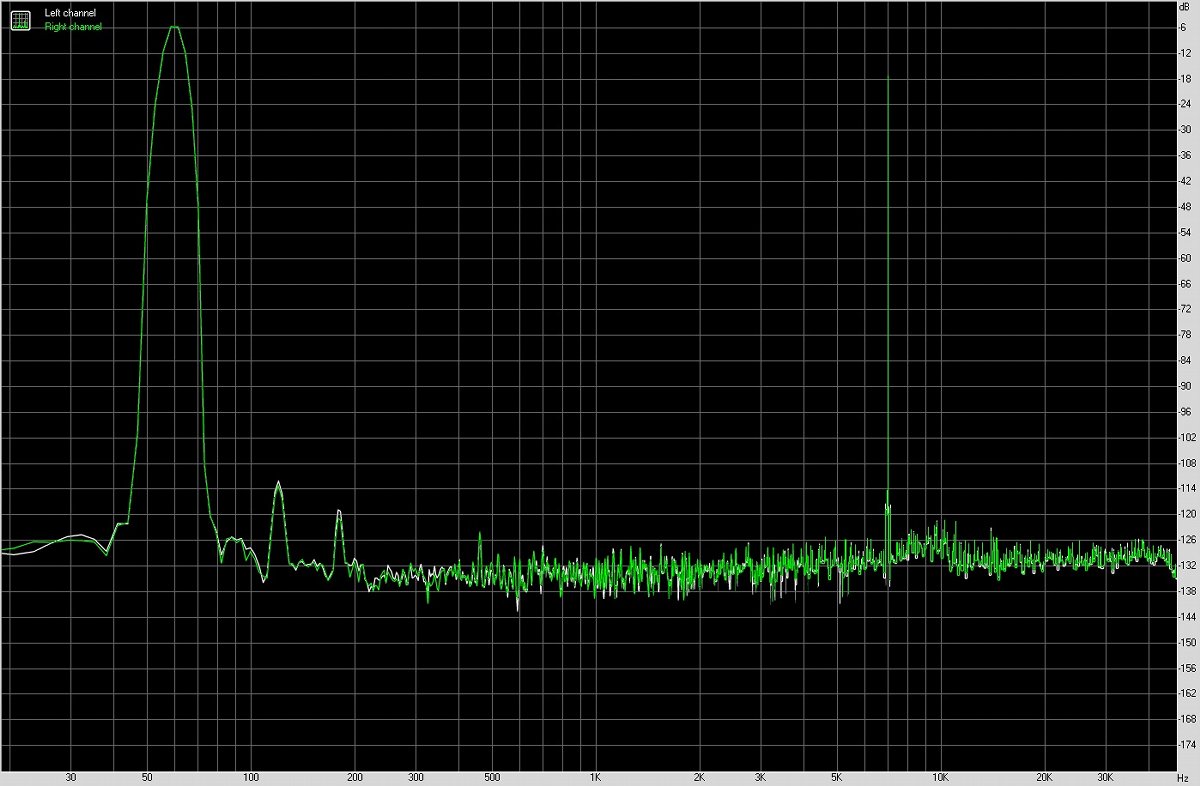Click the 500 frequency axis label
The image size is (1200, 786).
(x=491, y=775)
